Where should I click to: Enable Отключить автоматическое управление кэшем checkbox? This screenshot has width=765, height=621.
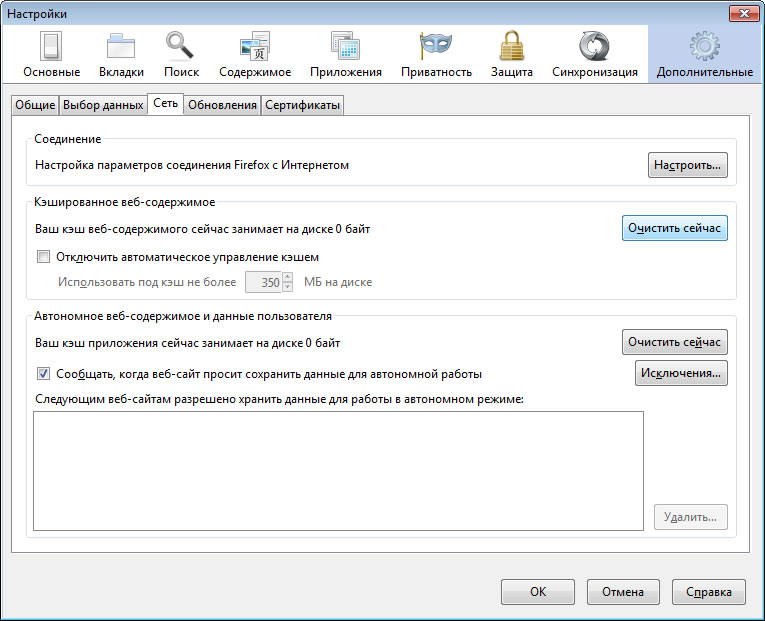point(43,257)
